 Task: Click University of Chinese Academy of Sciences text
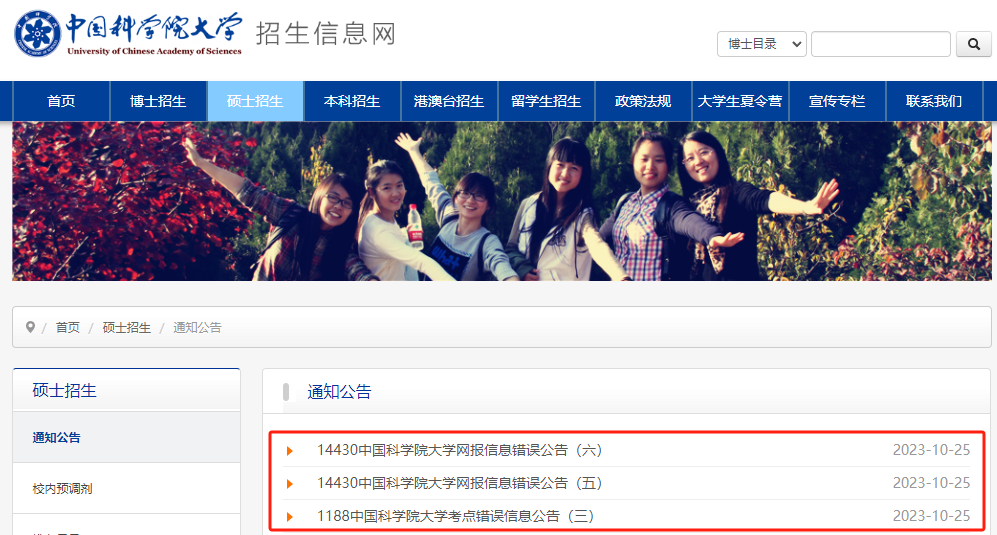155,52
